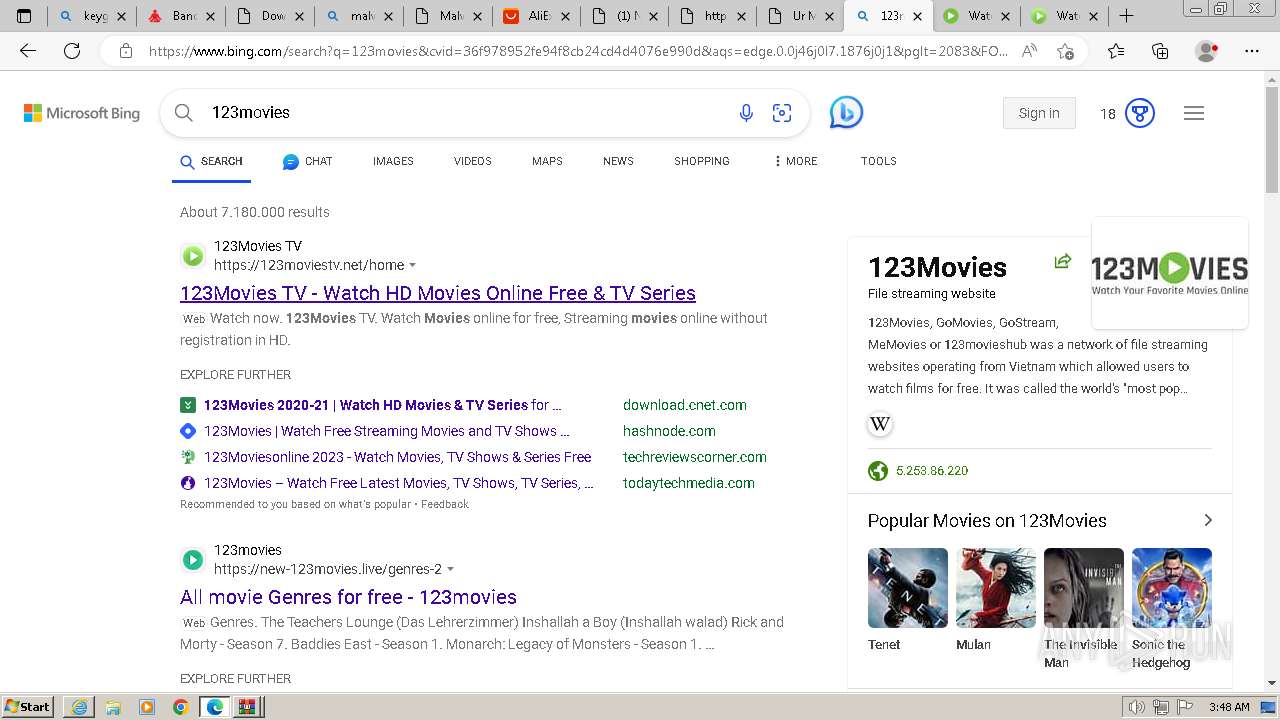Expand dropdown next to new-123movies.live URL
Screen dimensions: 1280x720
[450, 570]
